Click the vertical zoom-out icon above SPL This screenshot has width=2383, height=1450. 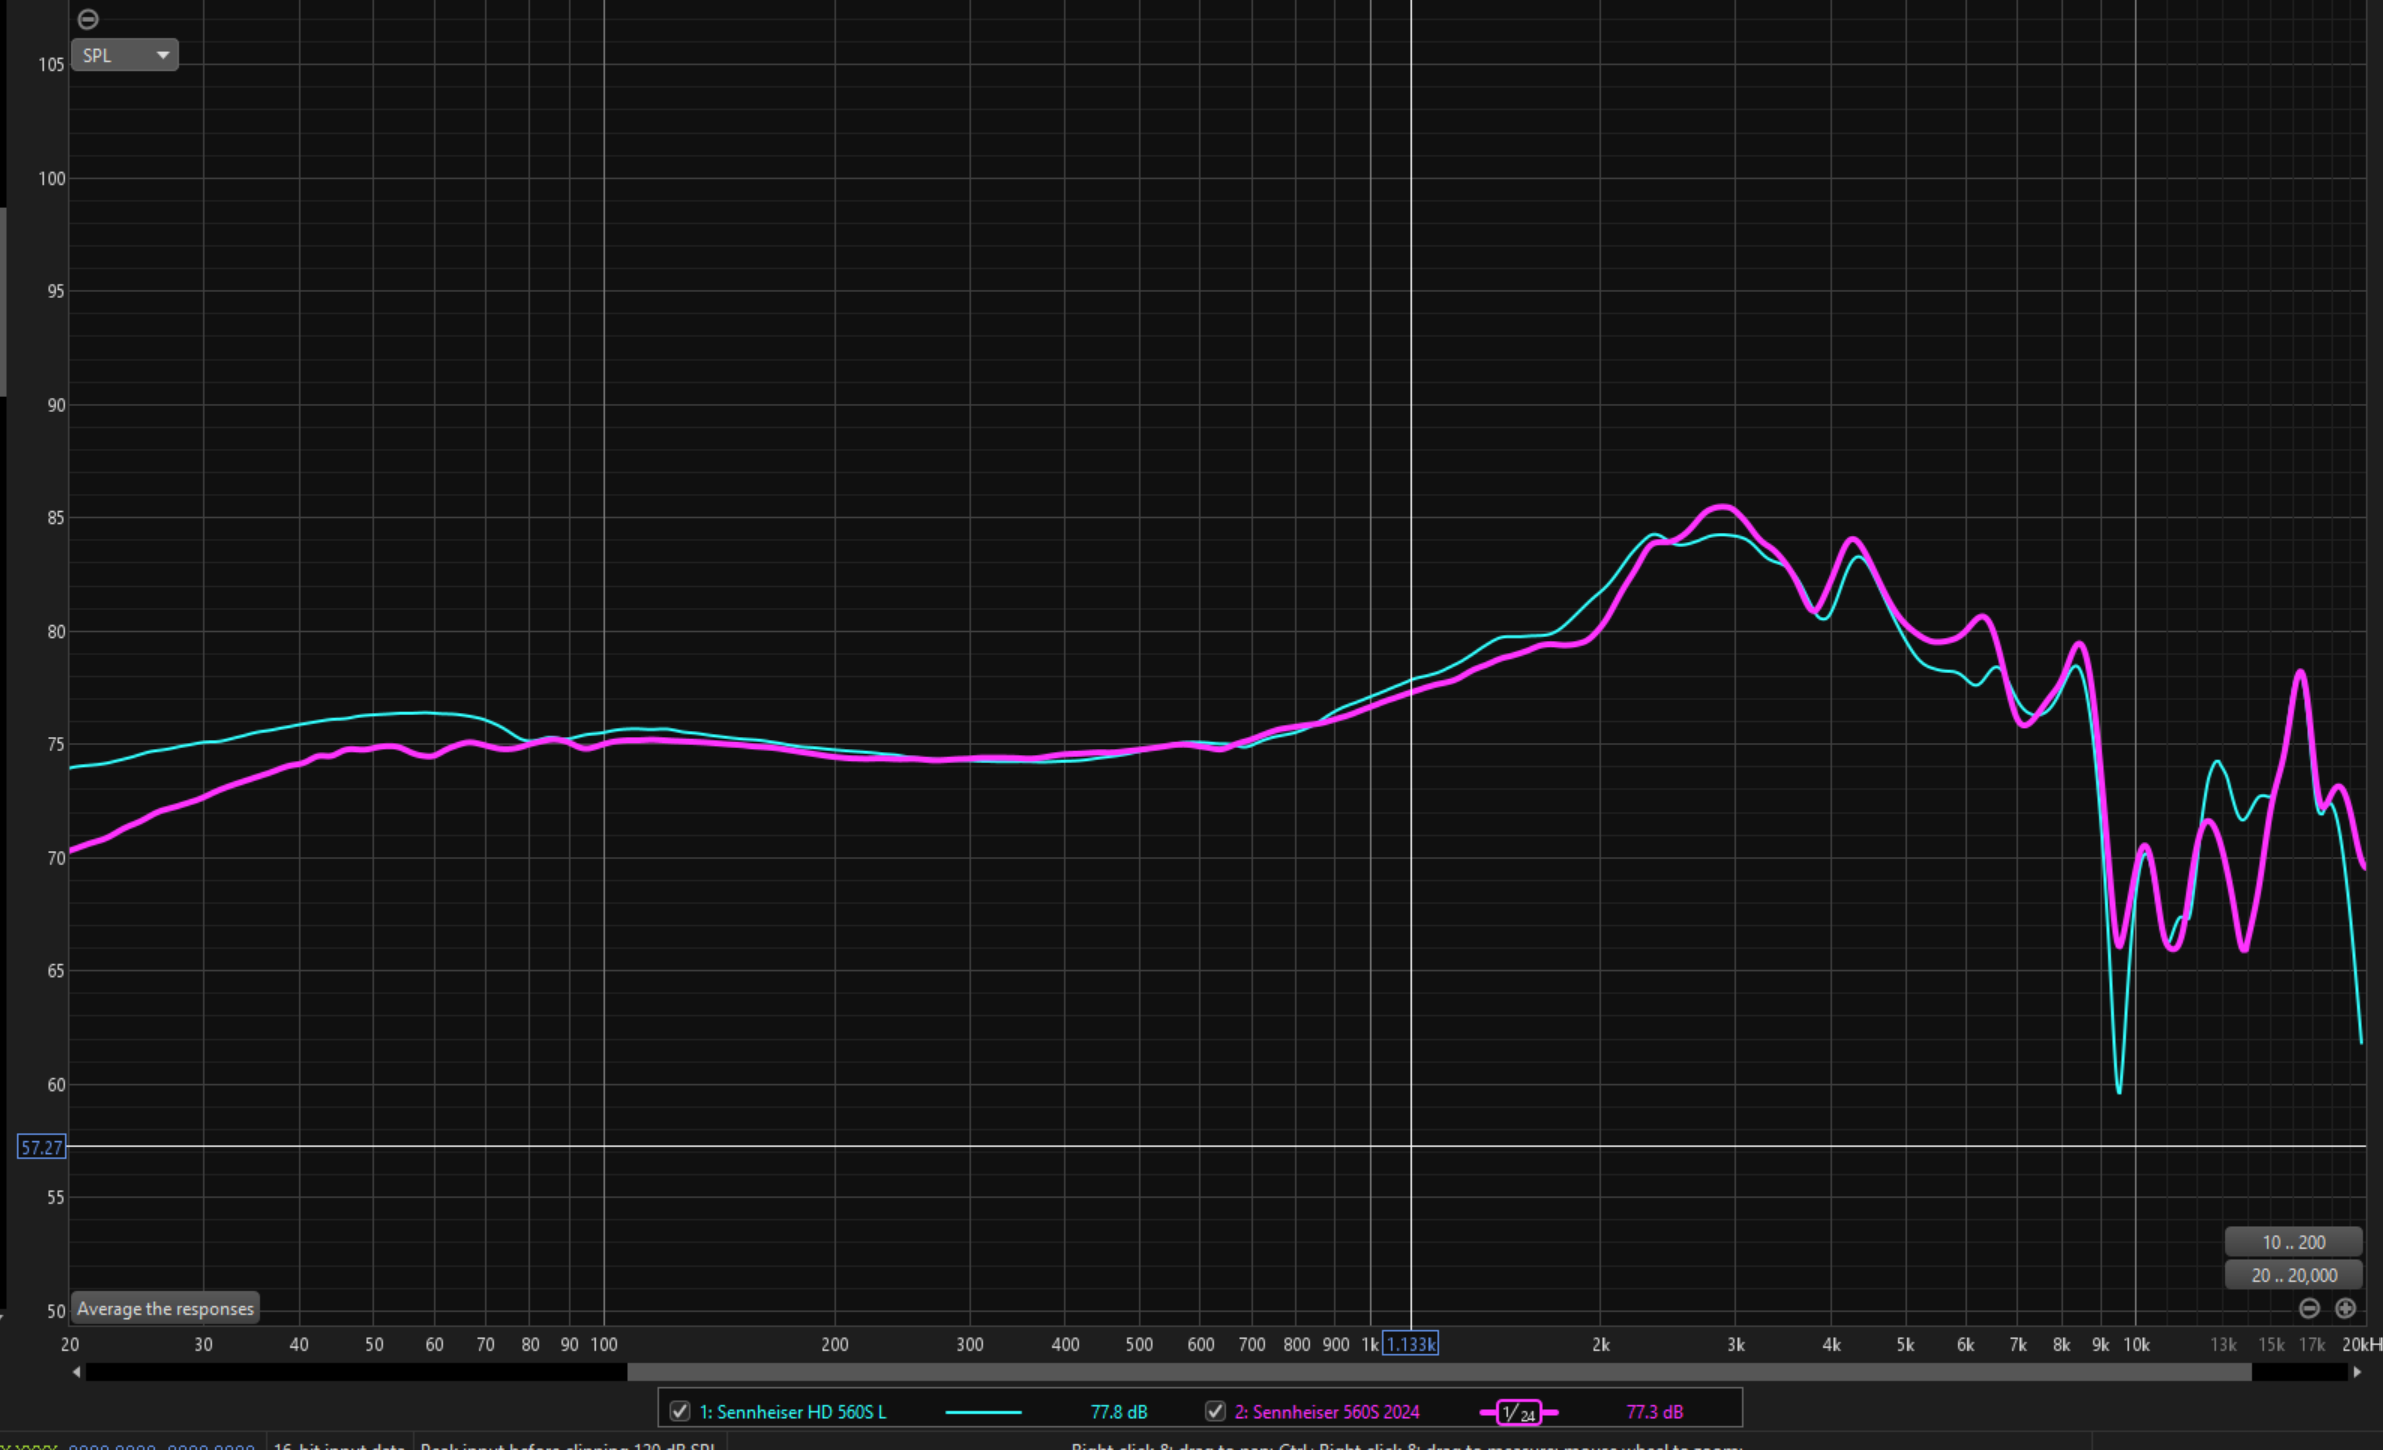click(x=88, y=19)
